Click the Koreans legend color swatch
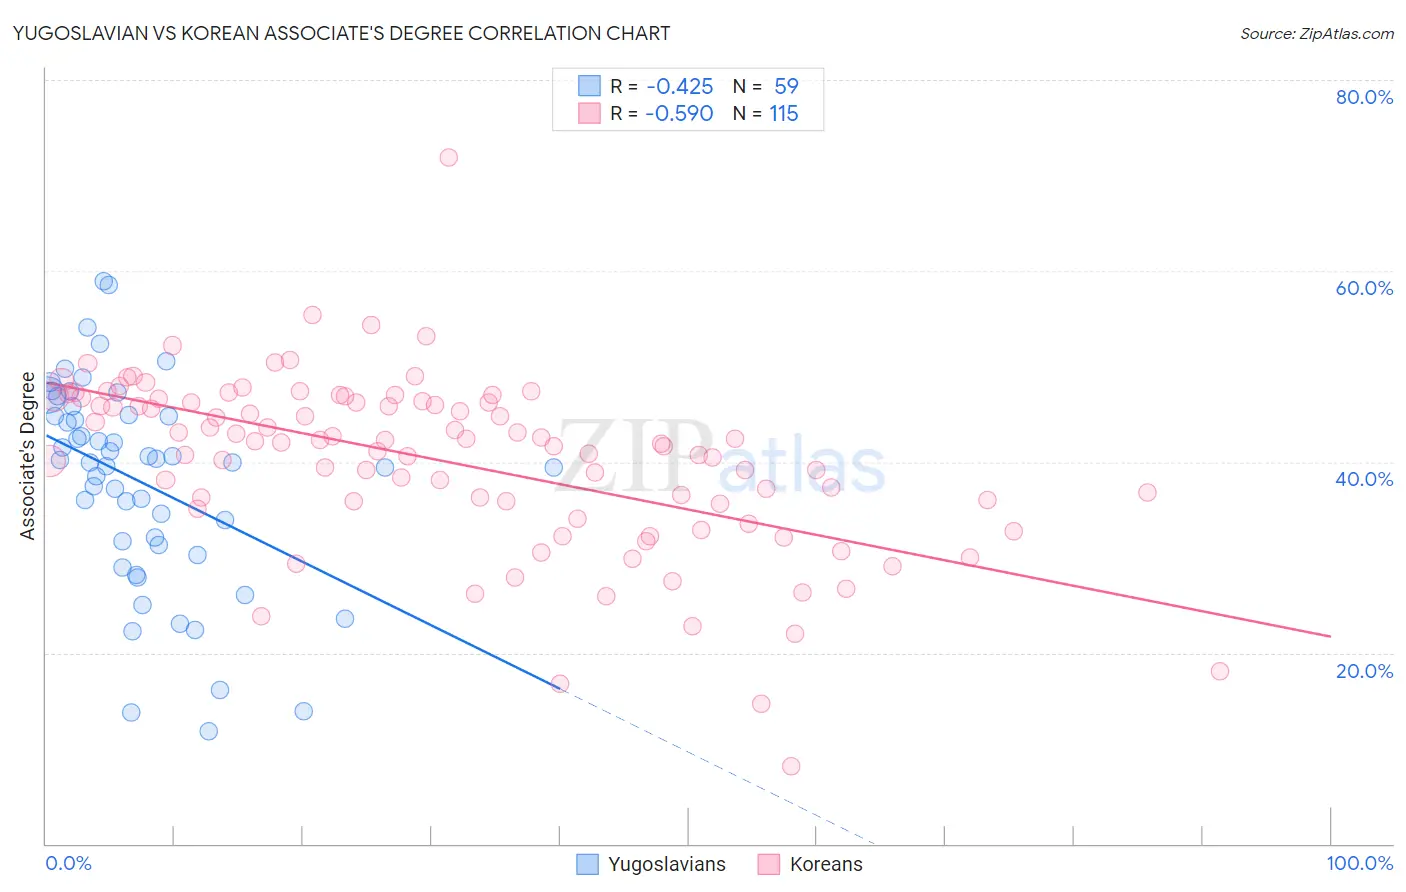Image resolution: width=1406 pixels, height=892 pixels. coord(769,864)
